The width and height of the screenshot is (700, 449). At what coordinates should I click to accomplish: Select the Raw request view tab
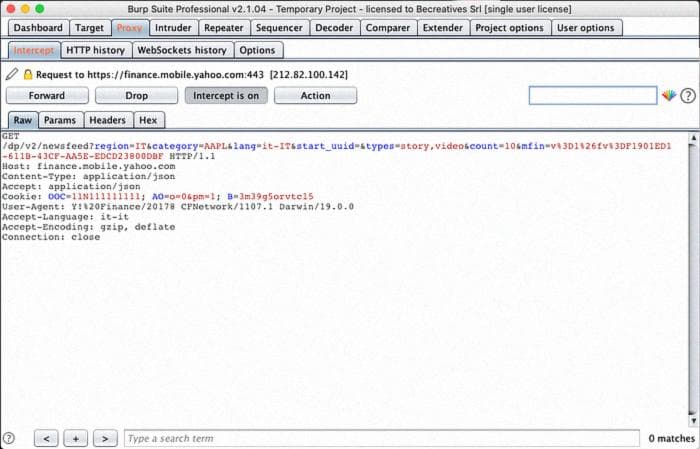point(23,120)
